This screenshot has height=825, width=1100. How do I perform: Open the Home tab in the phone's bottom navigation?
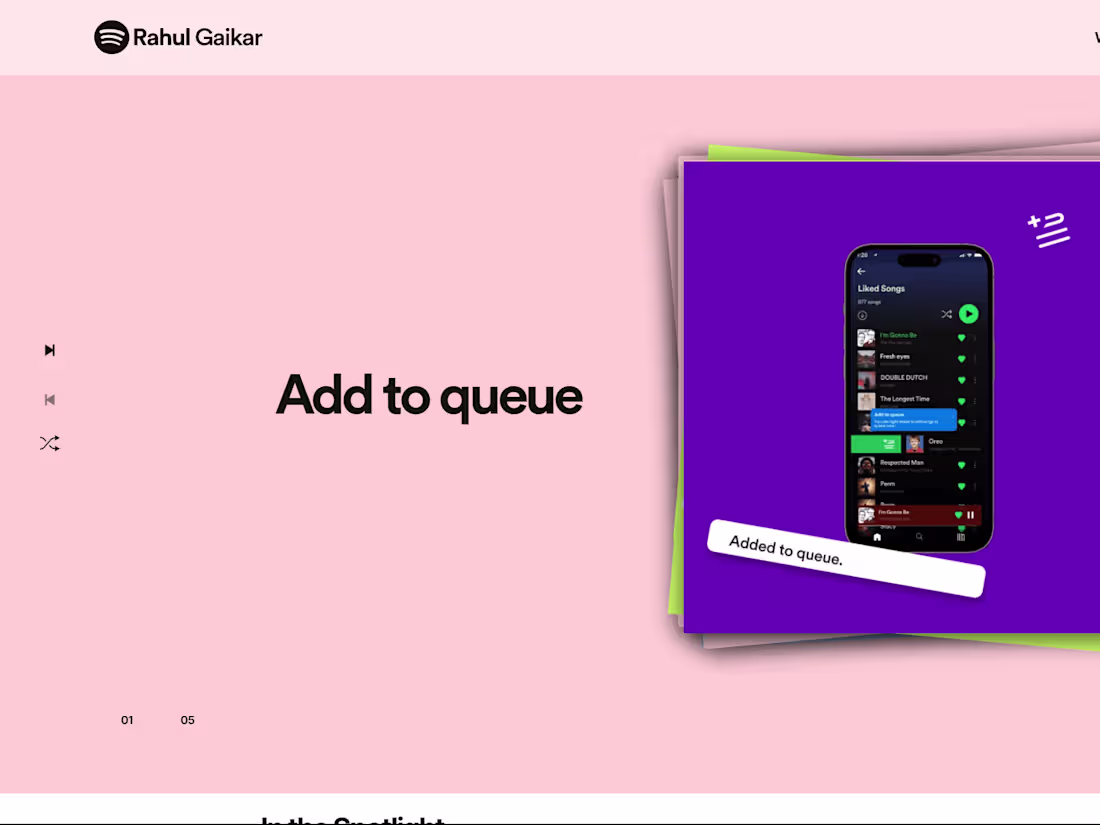click(x=877, y=536)
